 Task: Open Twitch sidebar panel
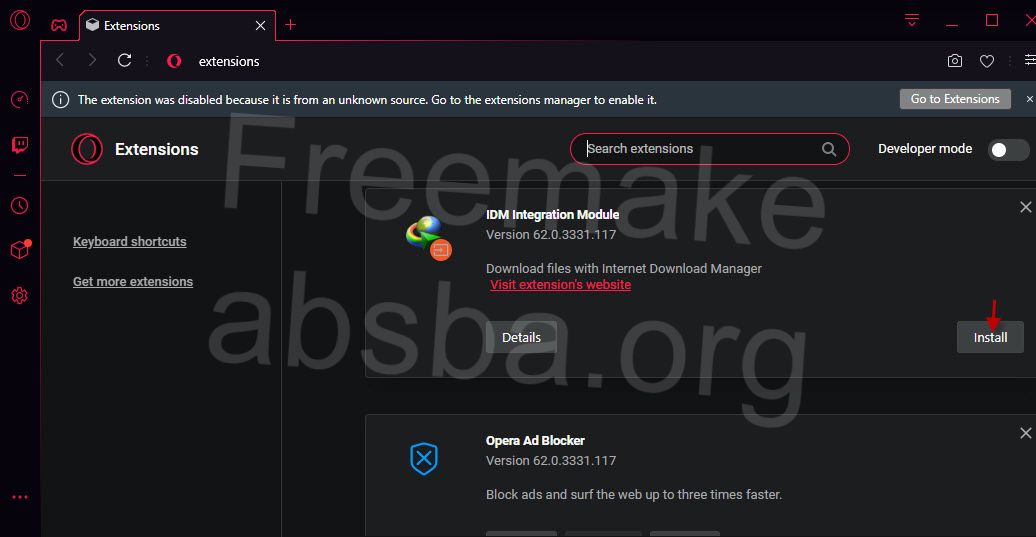point(20,145)
